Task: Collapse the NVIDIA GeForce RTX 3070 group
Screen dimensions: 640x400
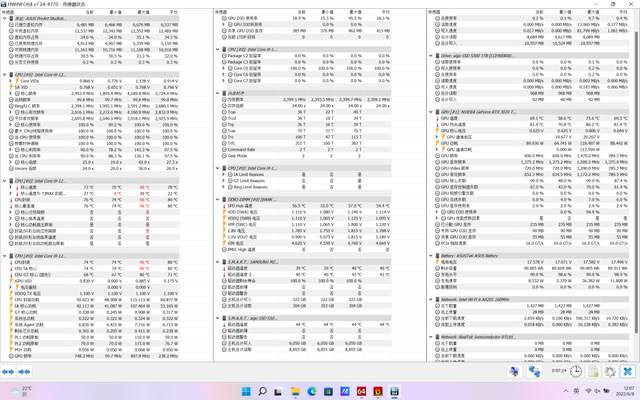Action: pos(433,112)
